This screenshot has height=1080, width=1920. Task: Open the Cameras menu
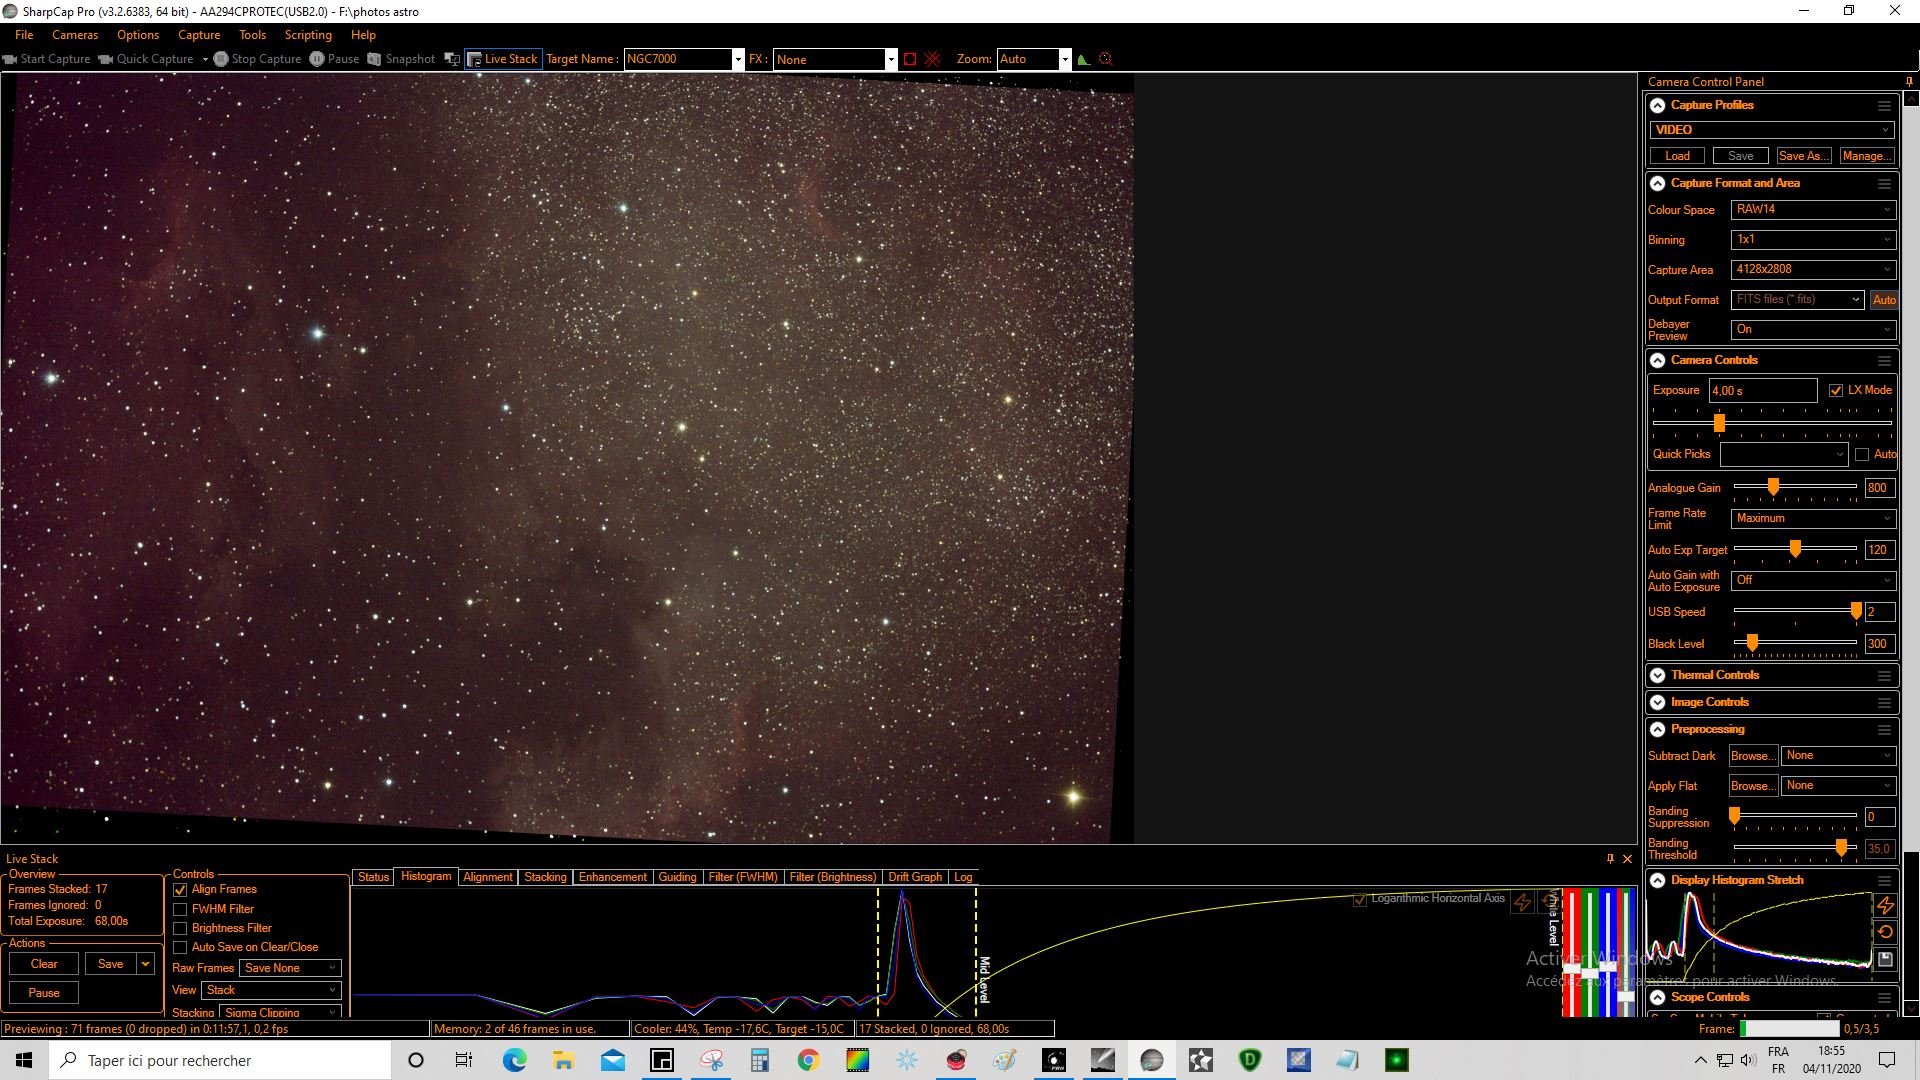point(75,35)
